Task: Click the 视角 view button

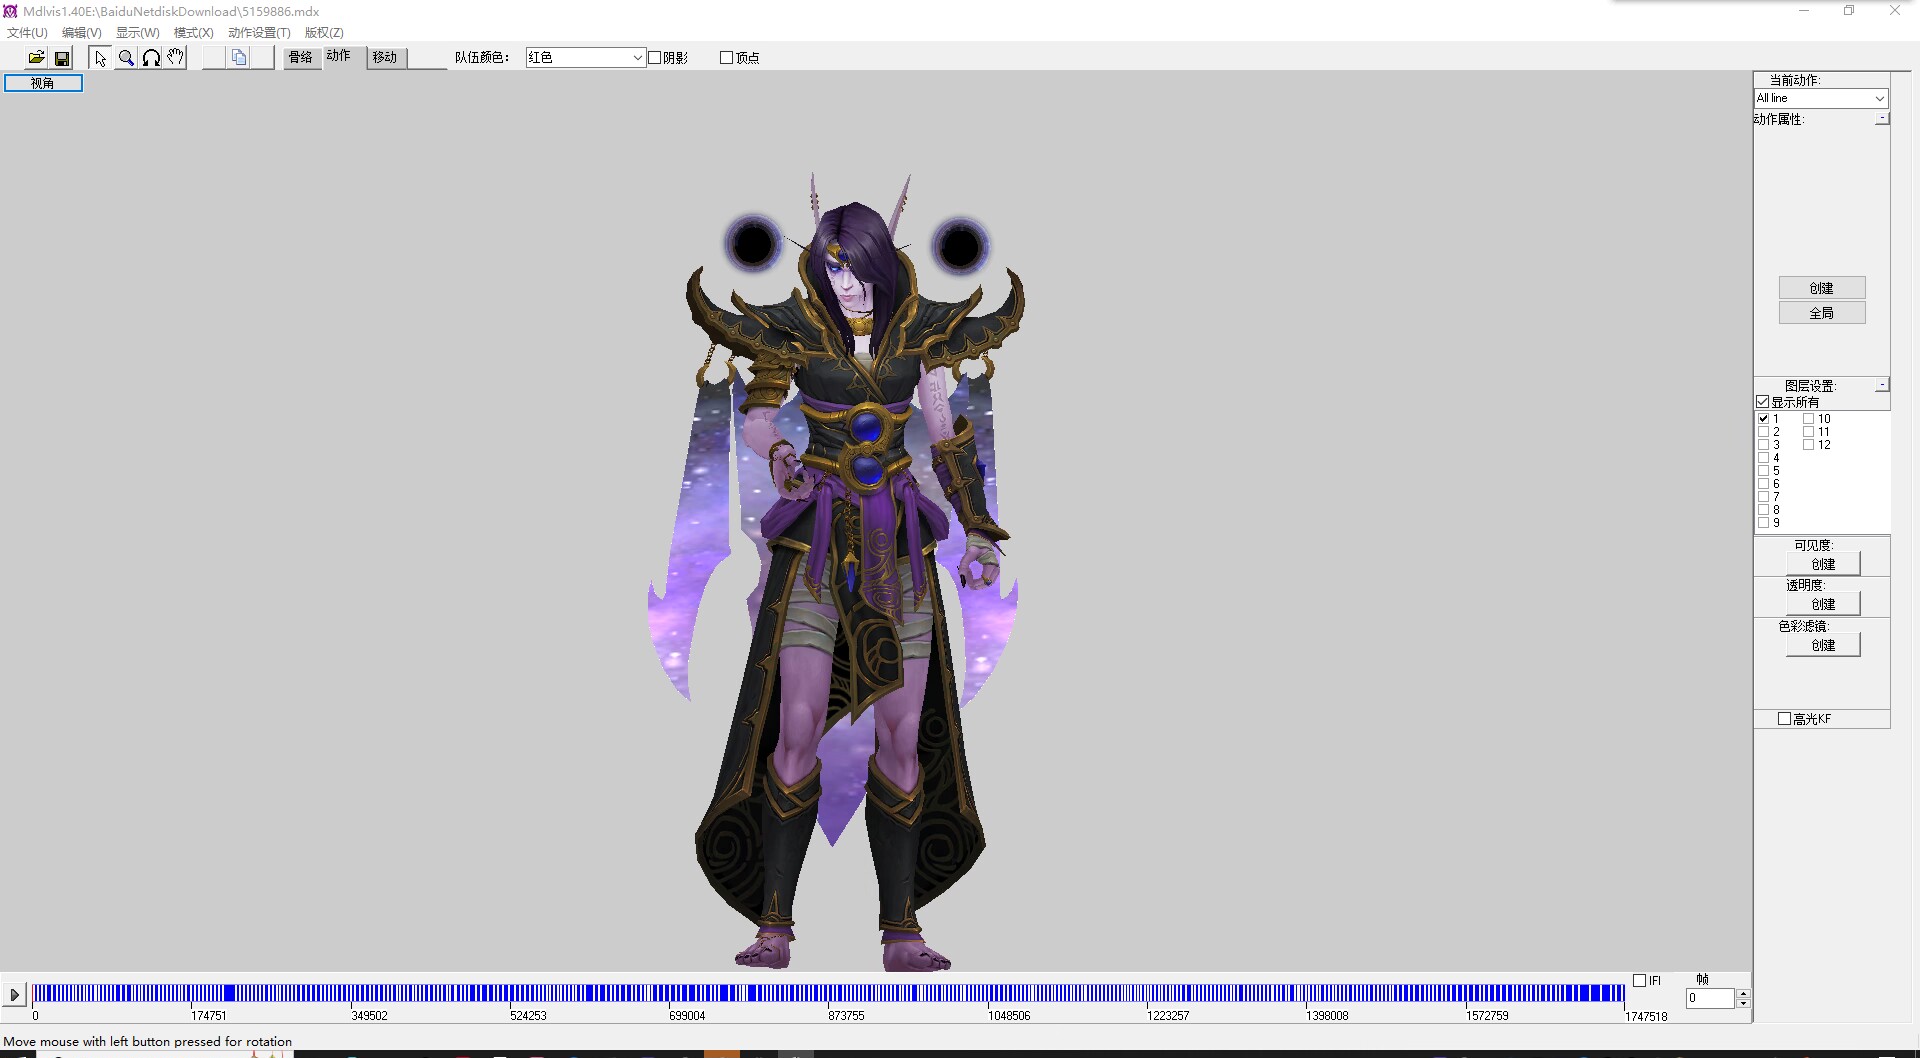Action: [43, 83]
